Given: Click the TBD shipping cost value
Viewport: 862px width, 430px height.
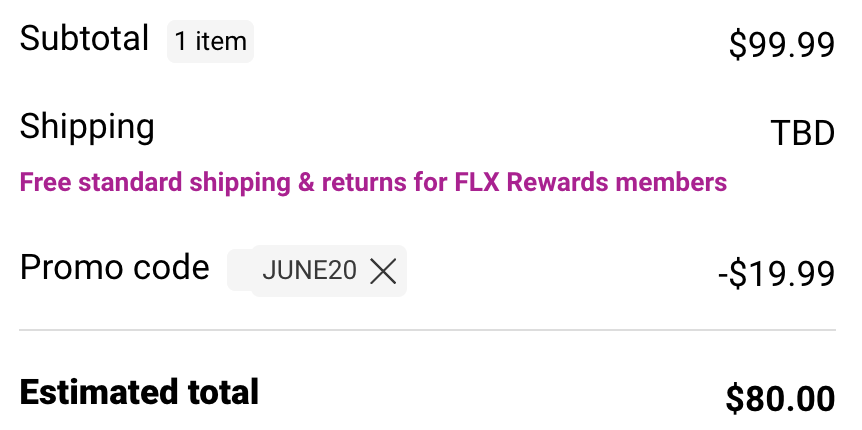Looking at the screenshot, I should pyautogui.click(x=802, y=133).
